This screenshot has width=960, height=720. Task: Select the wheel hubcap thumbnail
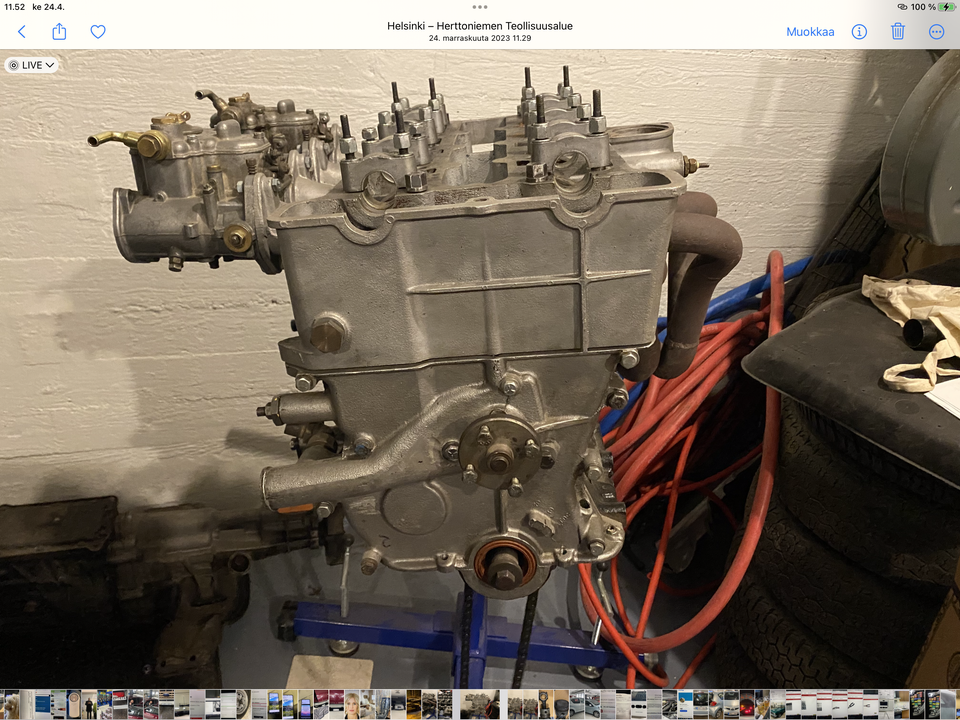(244, 704)
